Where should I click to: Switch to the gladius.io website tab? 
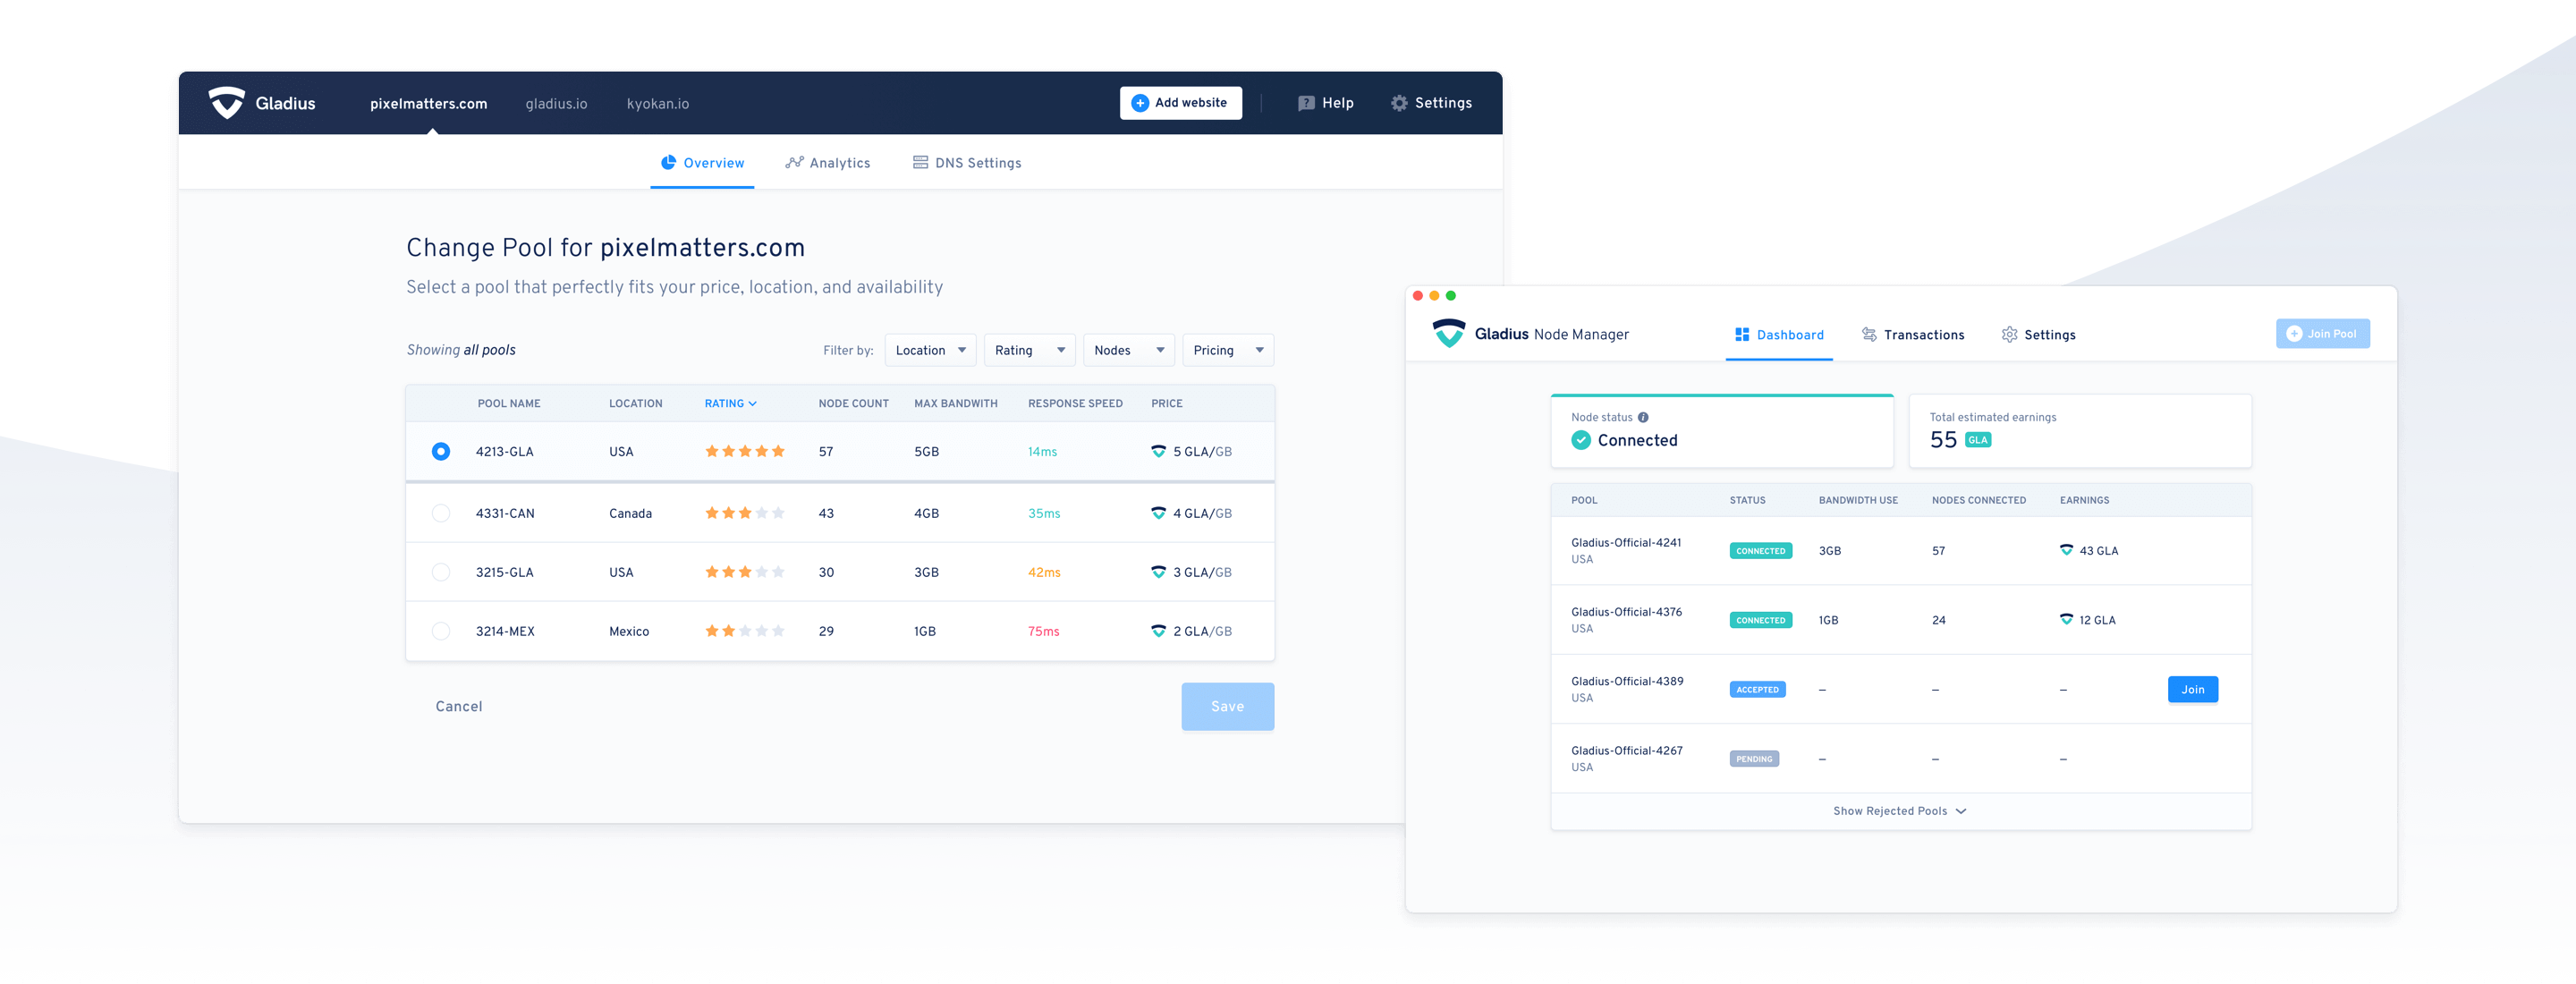pos(556,104)
